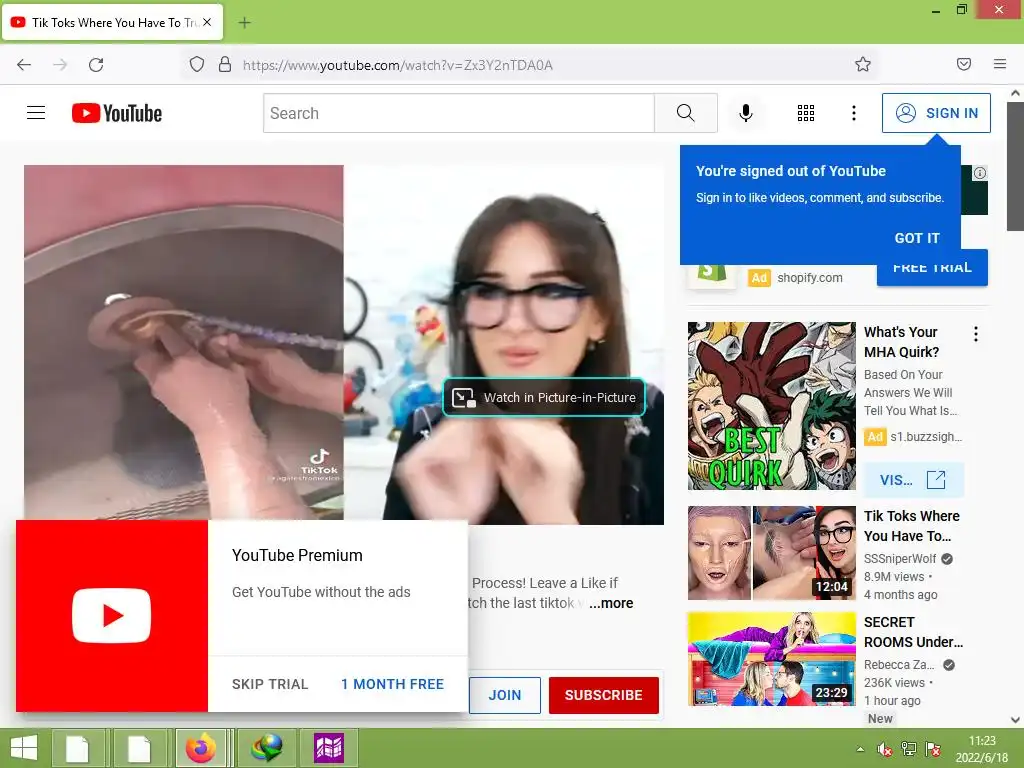Open the SECRET ROOMS 23:29 thumbnail

pyautogui.click(x=771, y=658)
